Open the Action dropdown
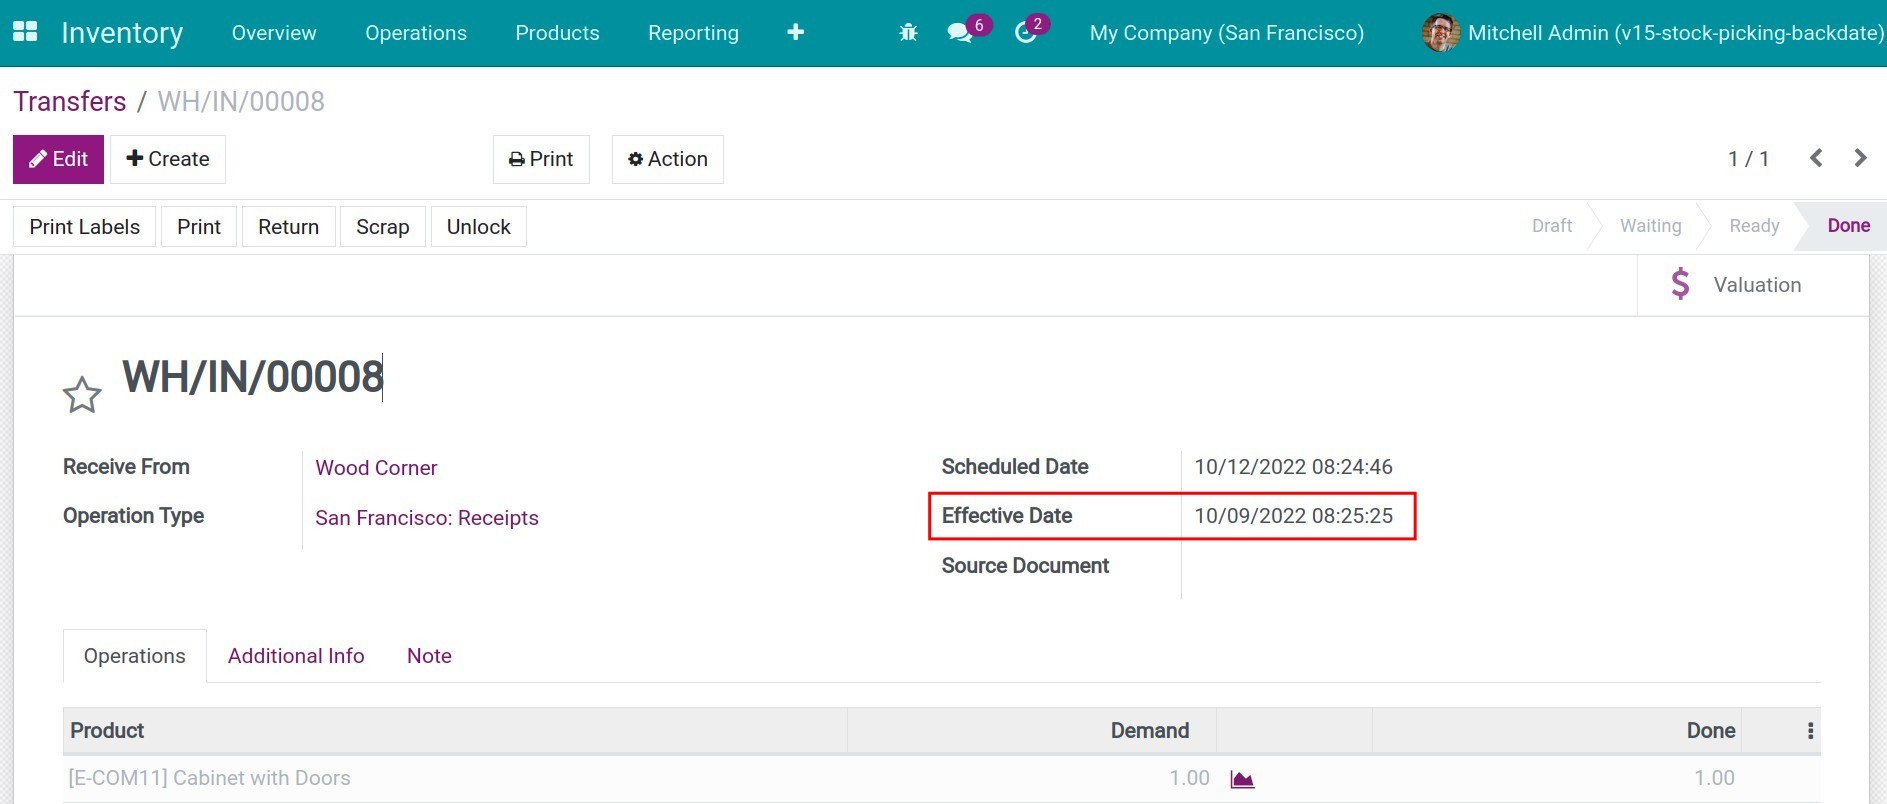This screenshot has height=804, width=1887. pos(667,159)
